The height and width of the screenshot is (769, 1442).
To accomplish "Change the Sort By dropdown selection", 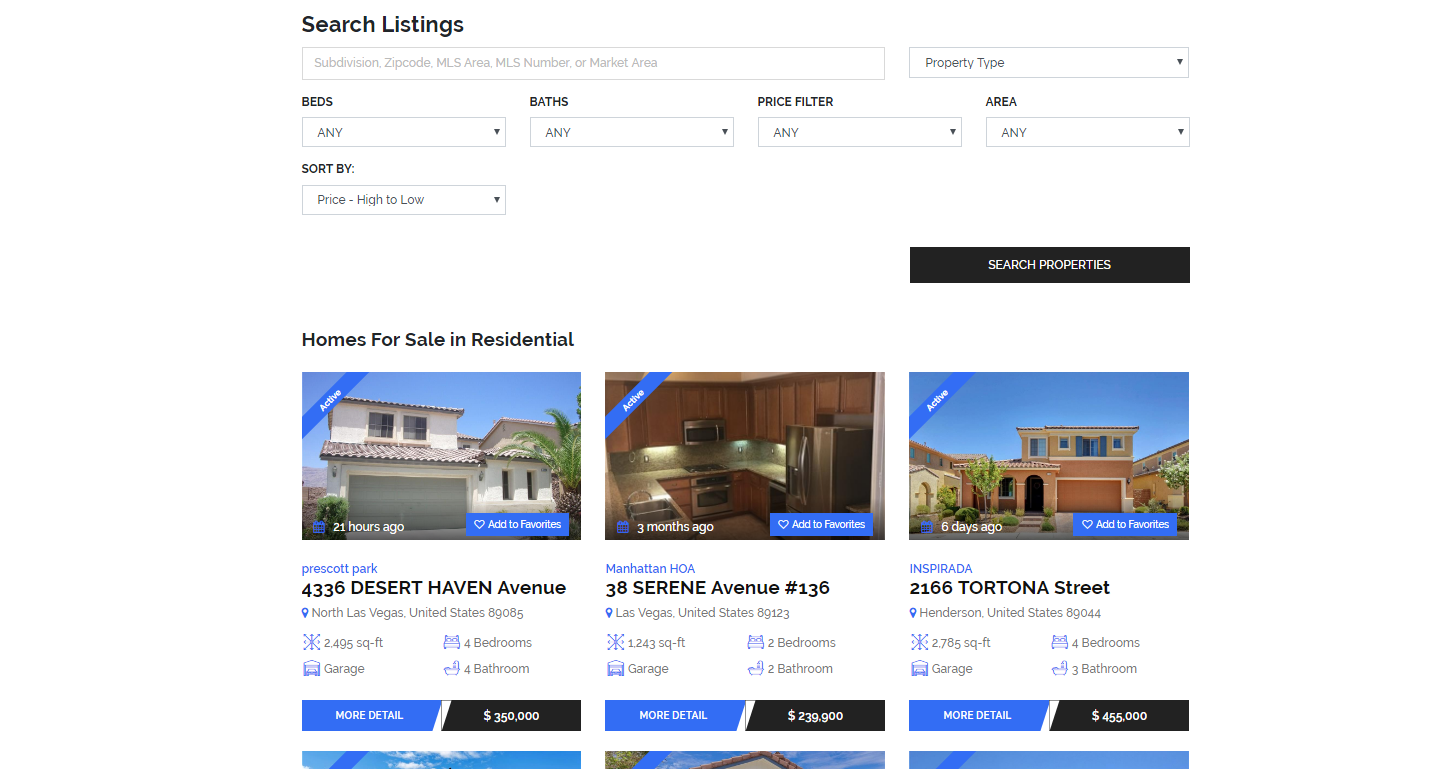I will click(403, 200).
